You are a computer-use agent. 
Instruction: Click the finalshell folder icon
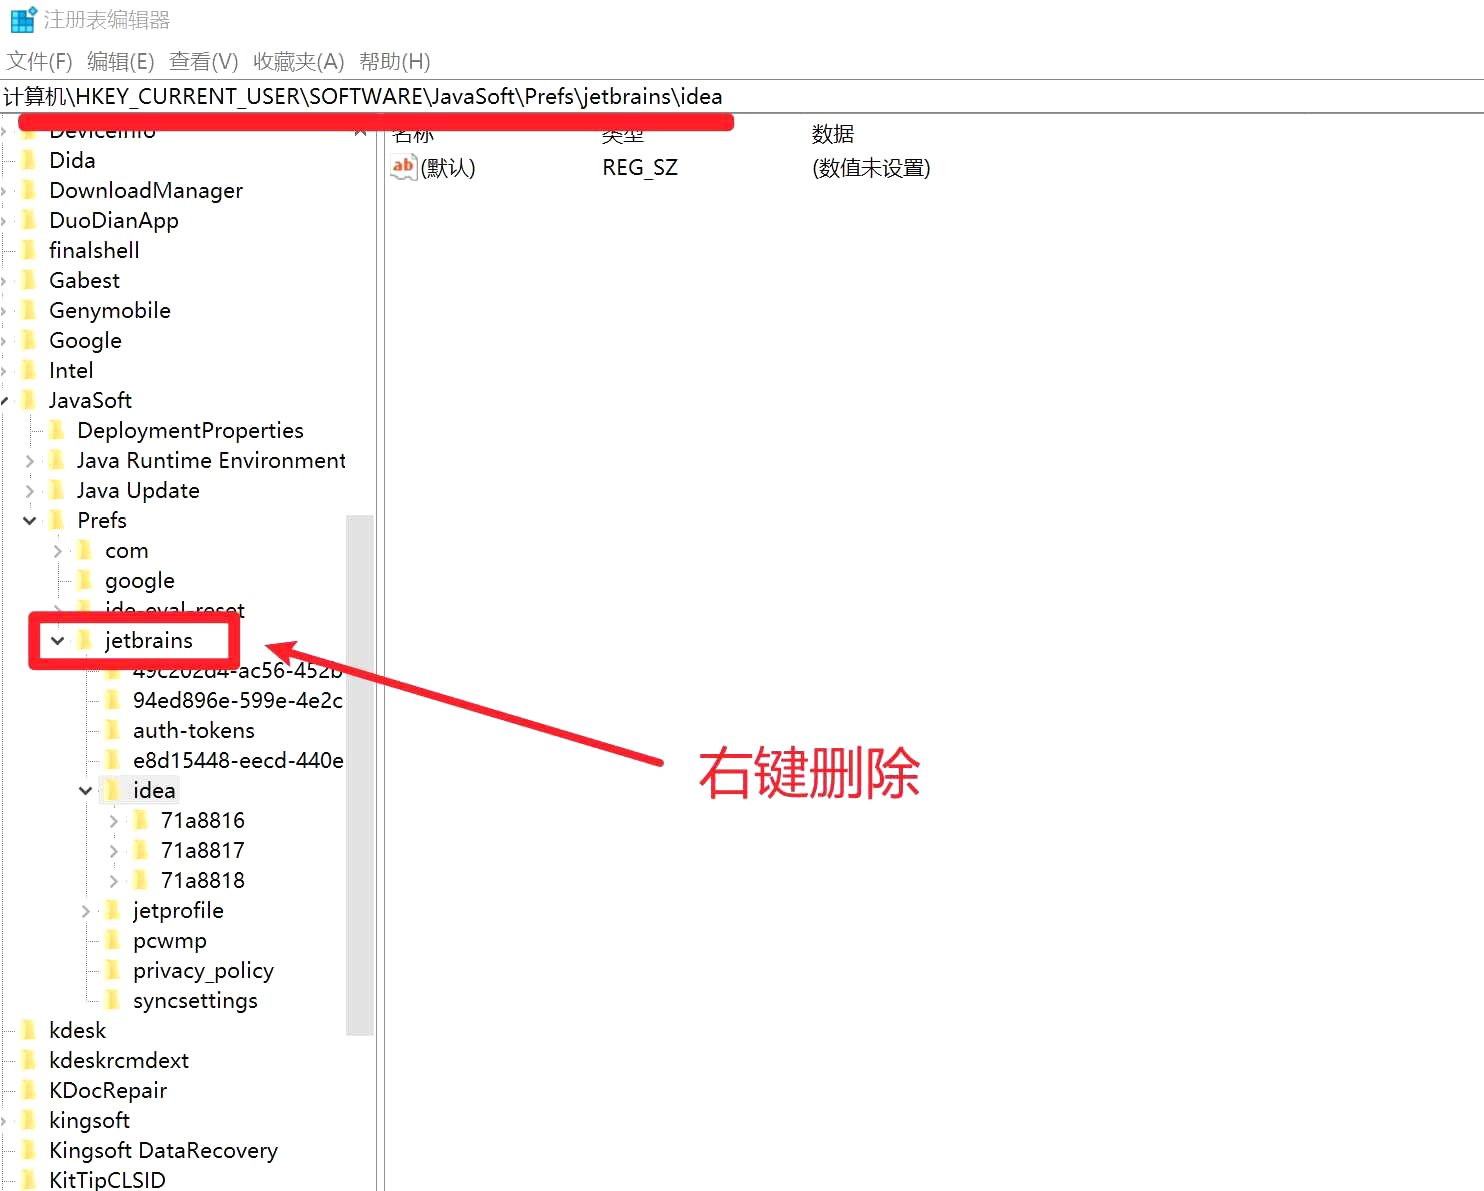(x=30, y=250)
